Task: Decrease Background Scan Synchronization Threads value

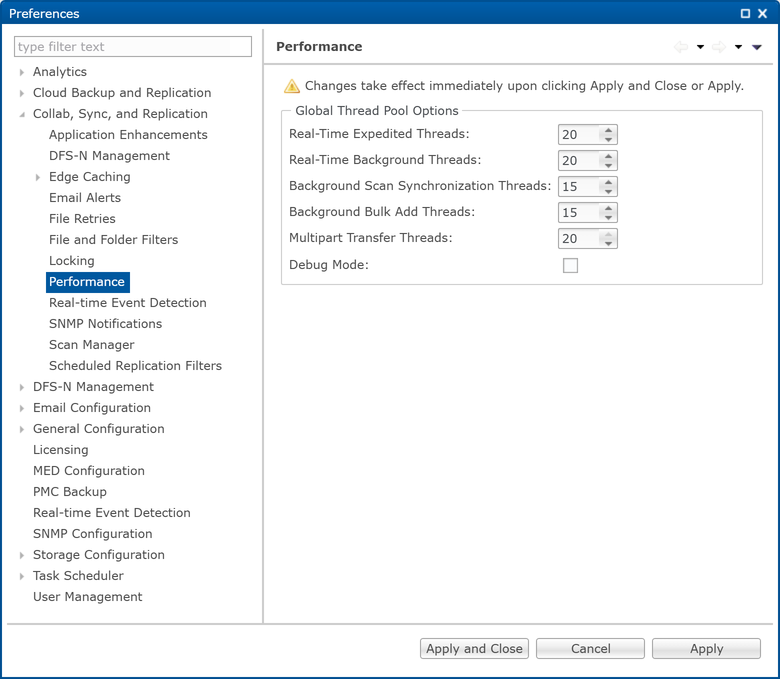Action: [x=608, y=191]
